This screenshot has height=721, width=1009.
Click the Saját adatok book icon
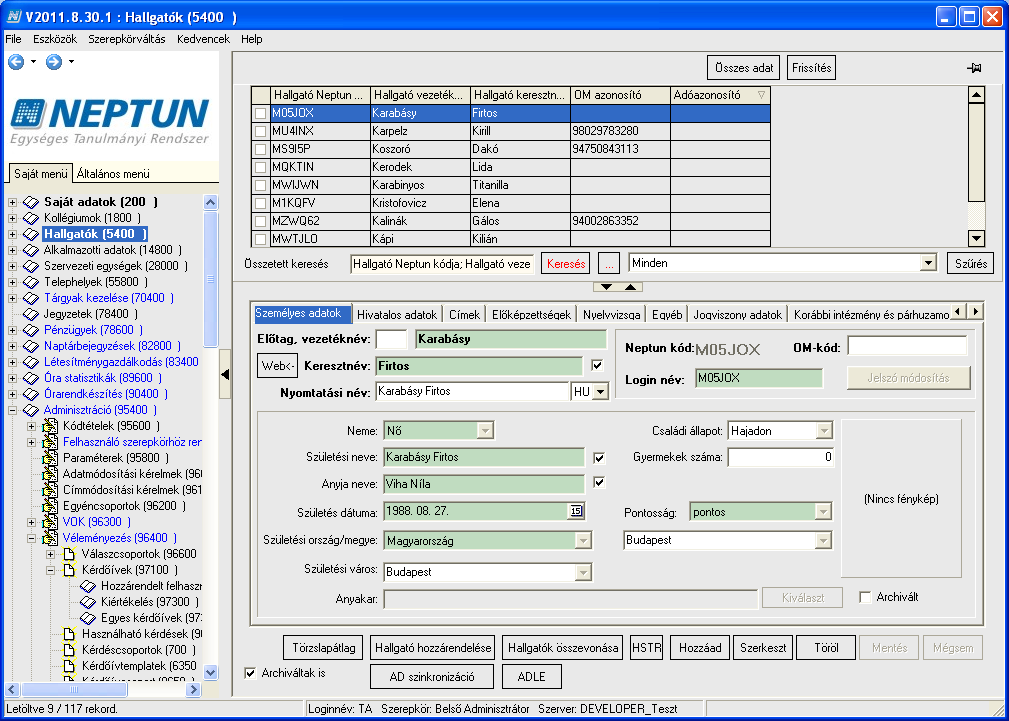[x=31, y=202]
